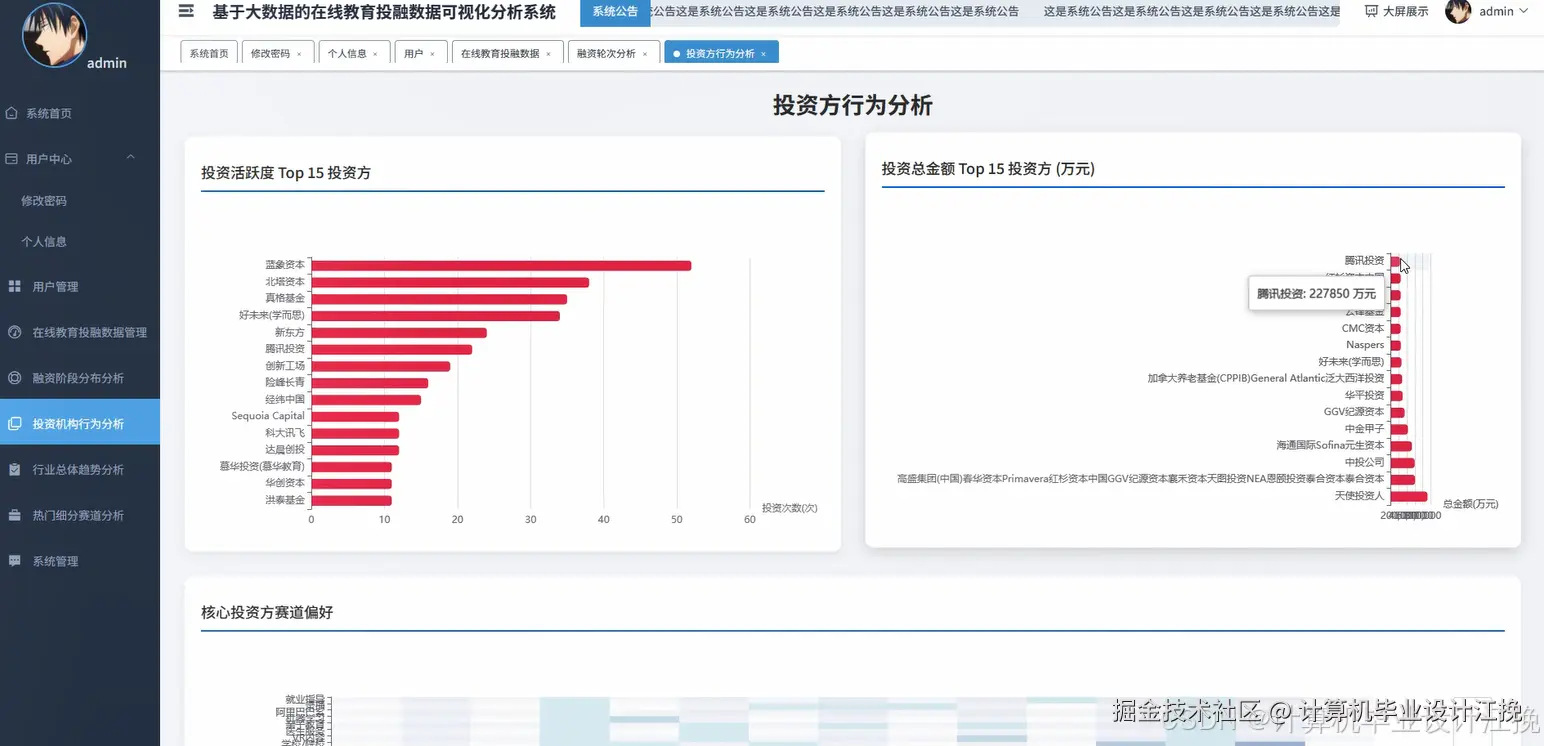The image size is (1544, 746).
Task: Click the Sequoia Capital axis label
Action: 268,416
